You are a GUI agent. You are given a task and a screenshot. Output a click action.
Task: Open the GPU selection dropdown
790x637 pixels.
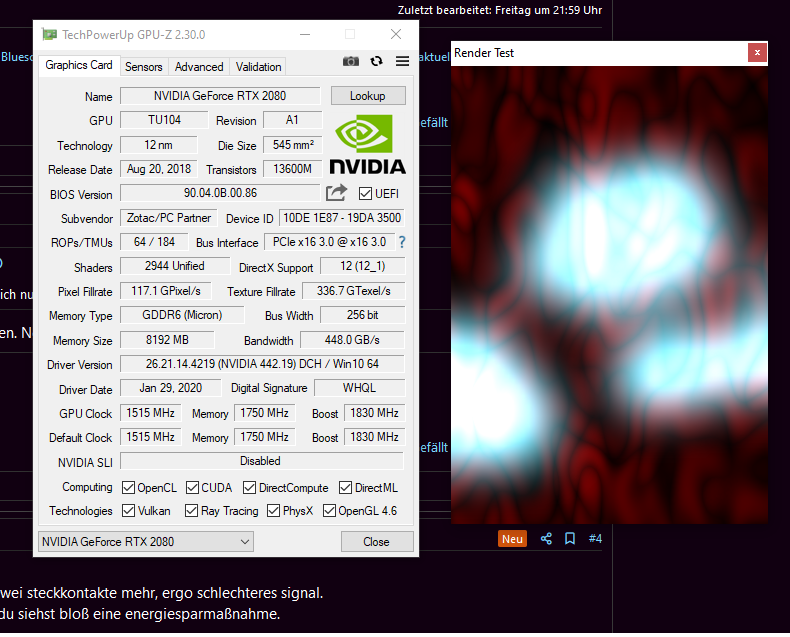pyautogui.click(x=146, y=542)
